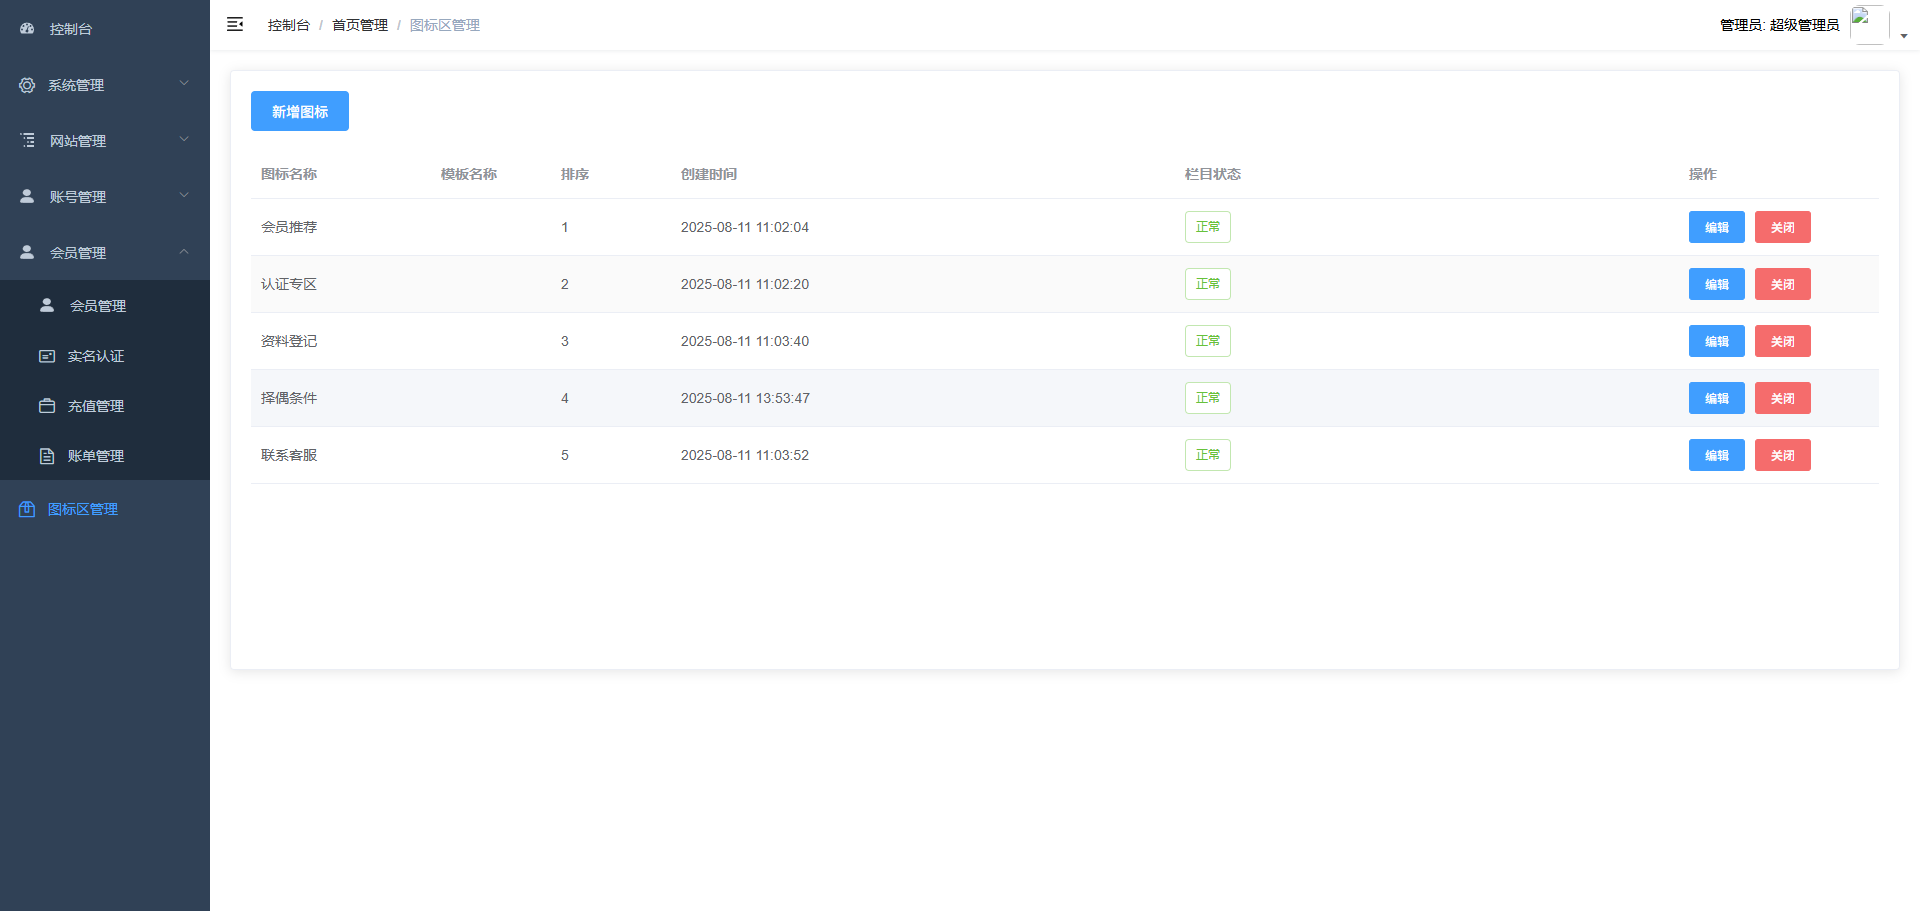Click the website management list icon

click(x=27, y=141)
